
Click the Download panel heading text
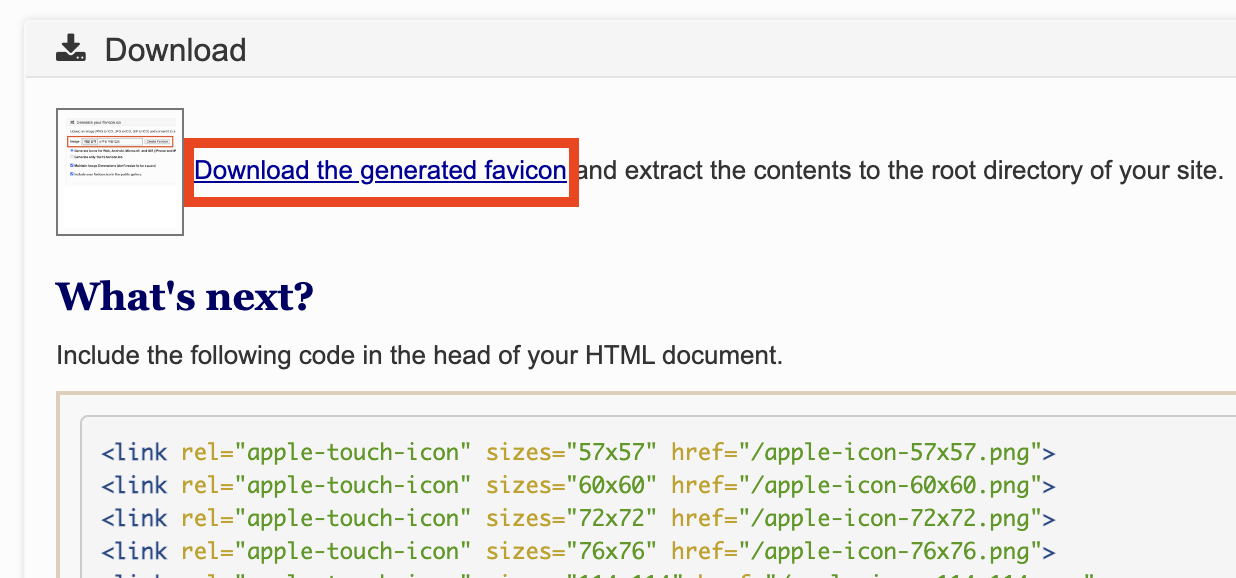tap(175, 50)
